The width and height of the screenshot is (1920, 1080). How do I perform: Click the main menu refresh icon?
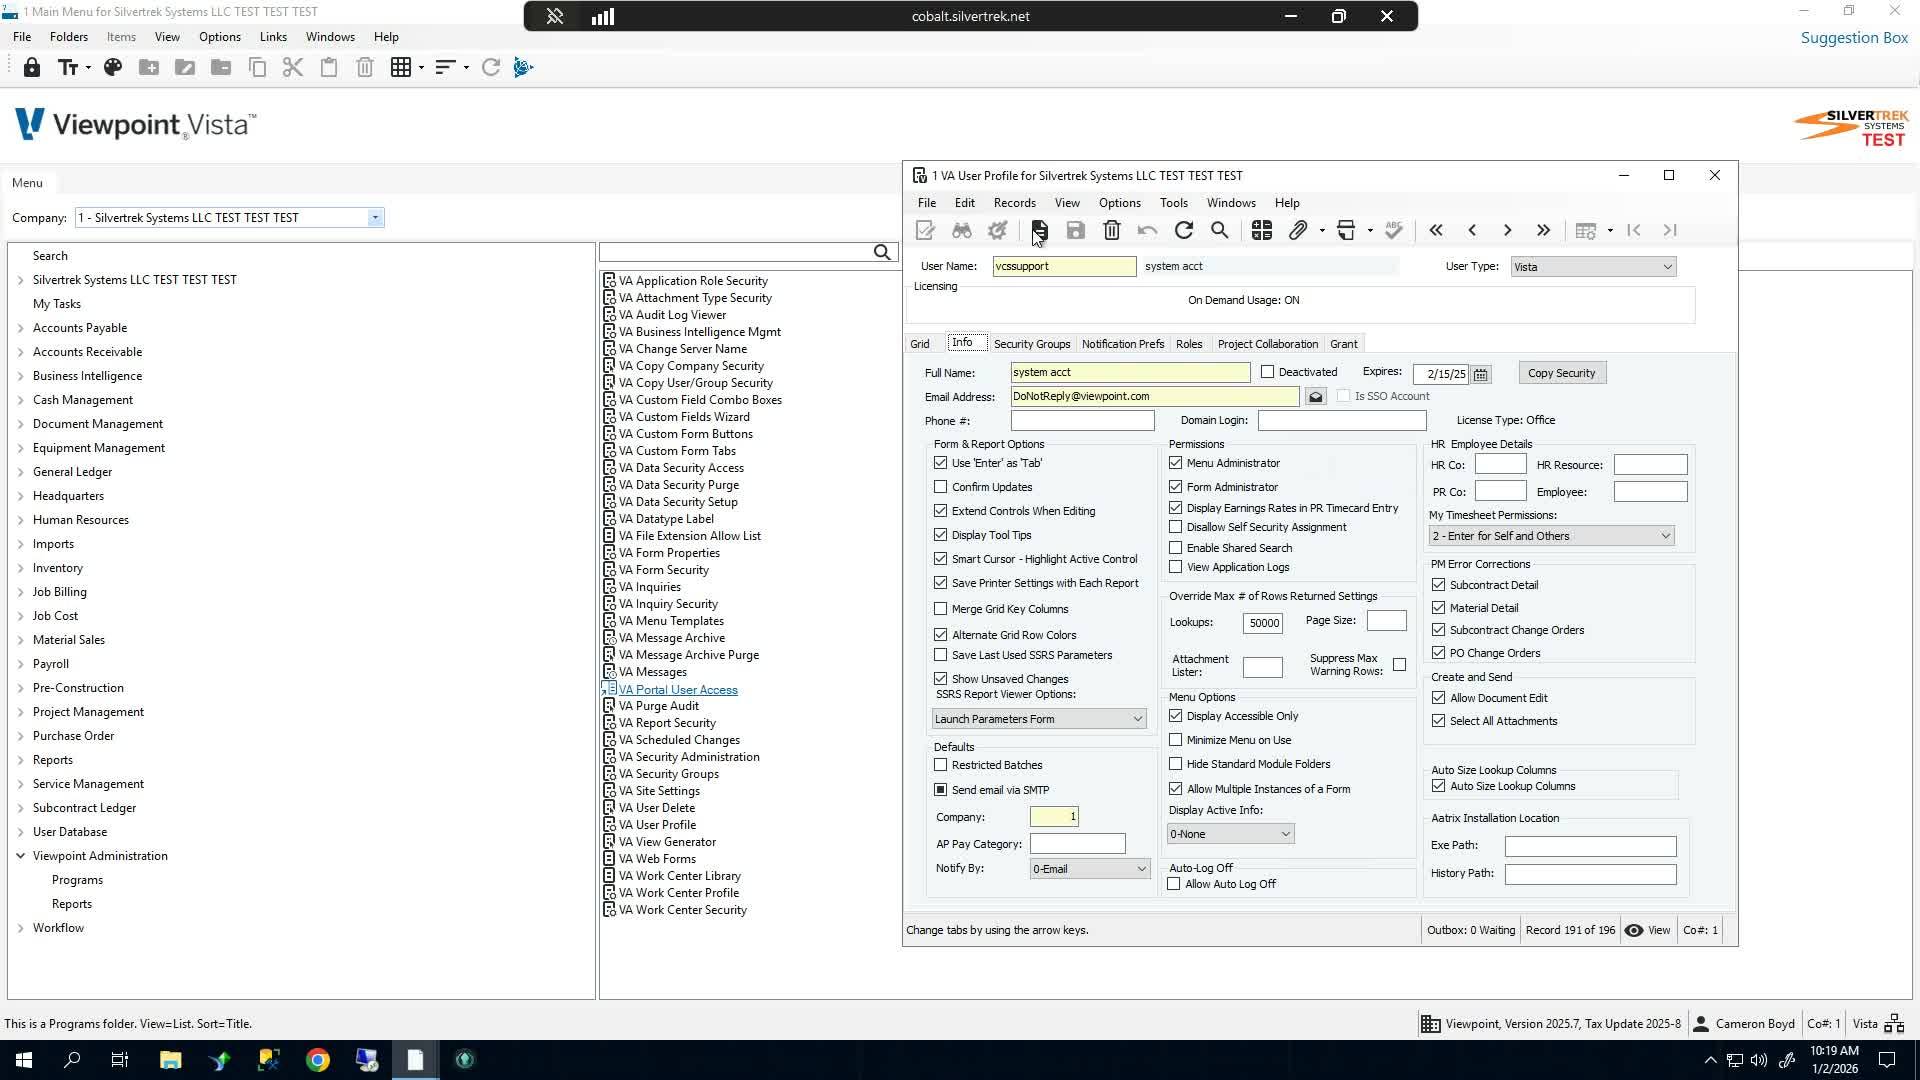(x=491, y=67)
